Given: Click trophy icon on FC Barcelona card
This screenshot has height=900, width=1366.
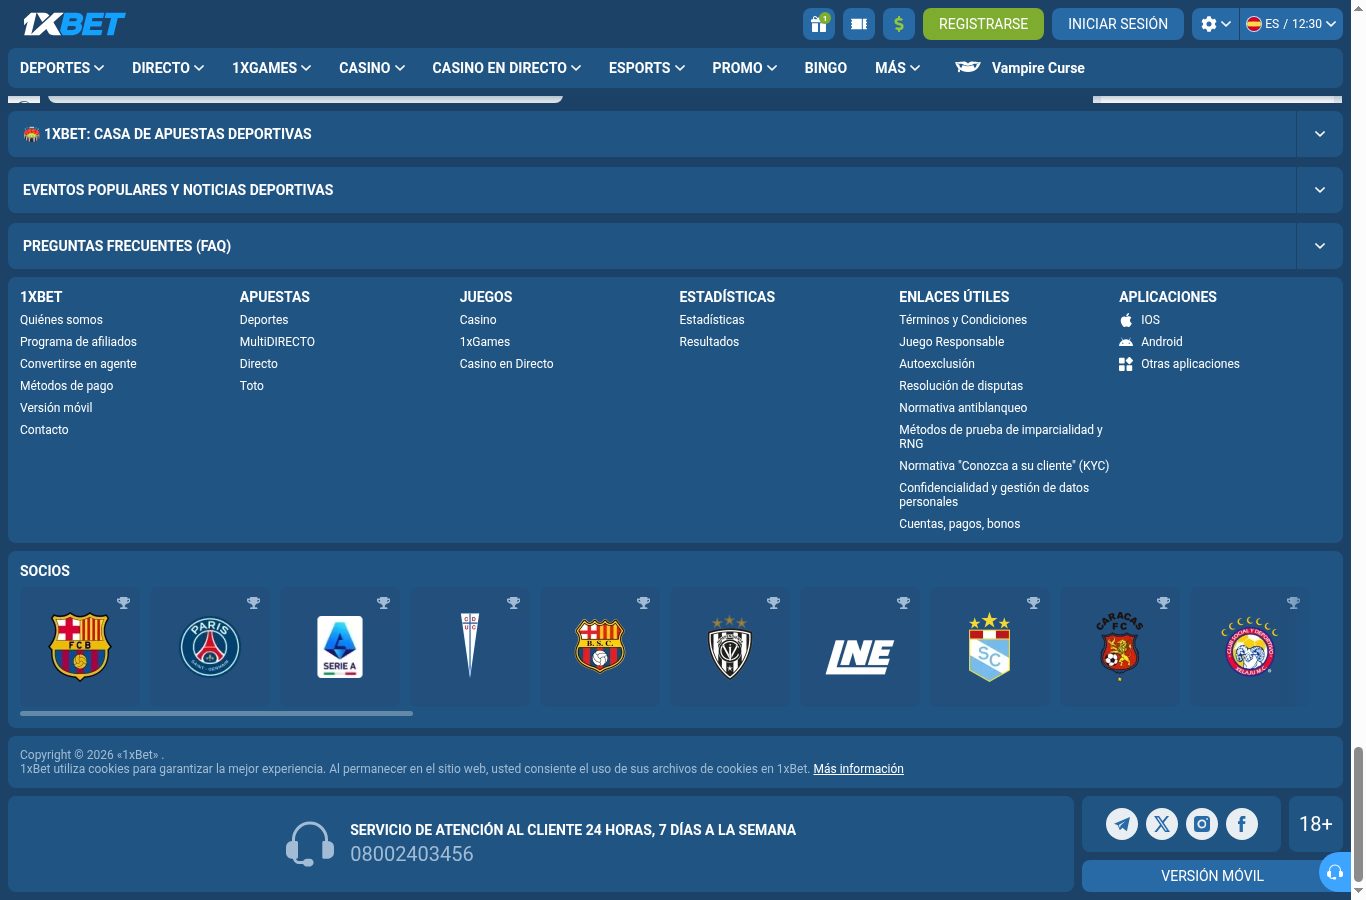Looking at the screenshot, I should 124,603.
